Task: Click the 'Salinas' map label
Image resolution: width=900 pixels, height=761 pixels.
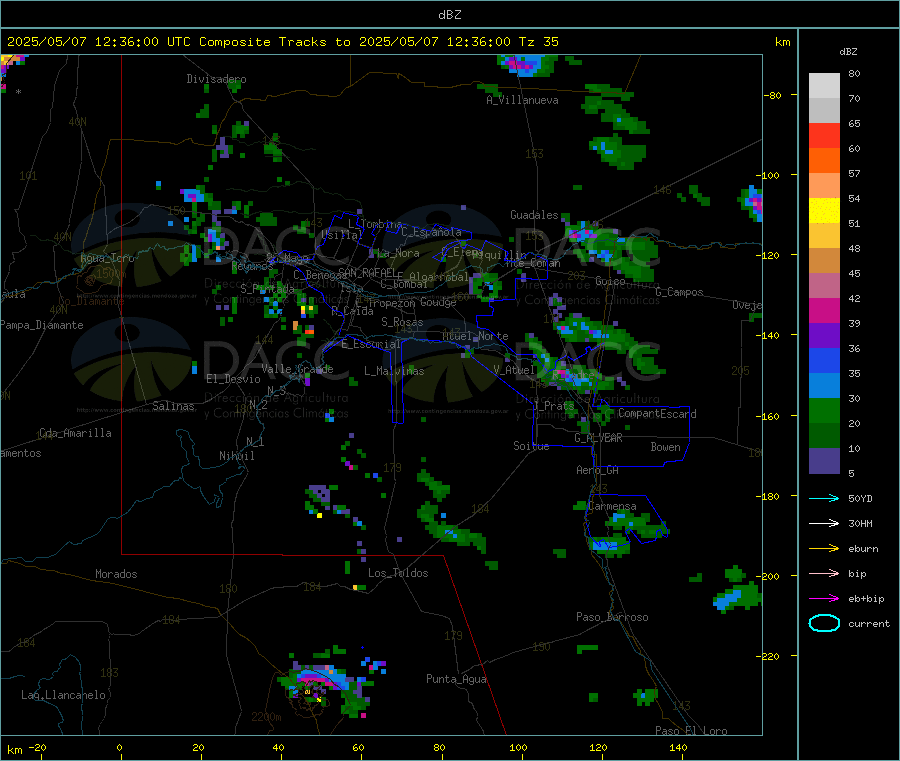Action: [x=173, y=406]
